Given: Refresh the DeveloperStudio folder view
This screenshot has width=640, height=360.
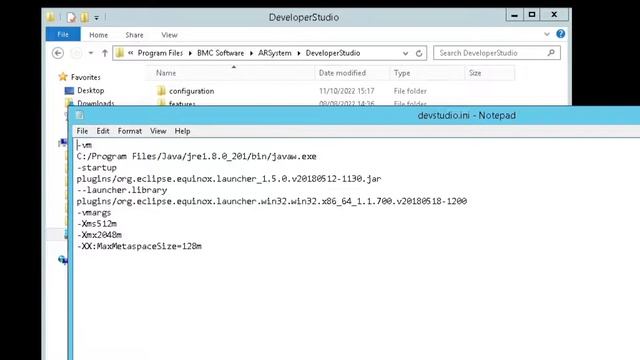Looking at the screenshot, I should (x=419, y=53).
